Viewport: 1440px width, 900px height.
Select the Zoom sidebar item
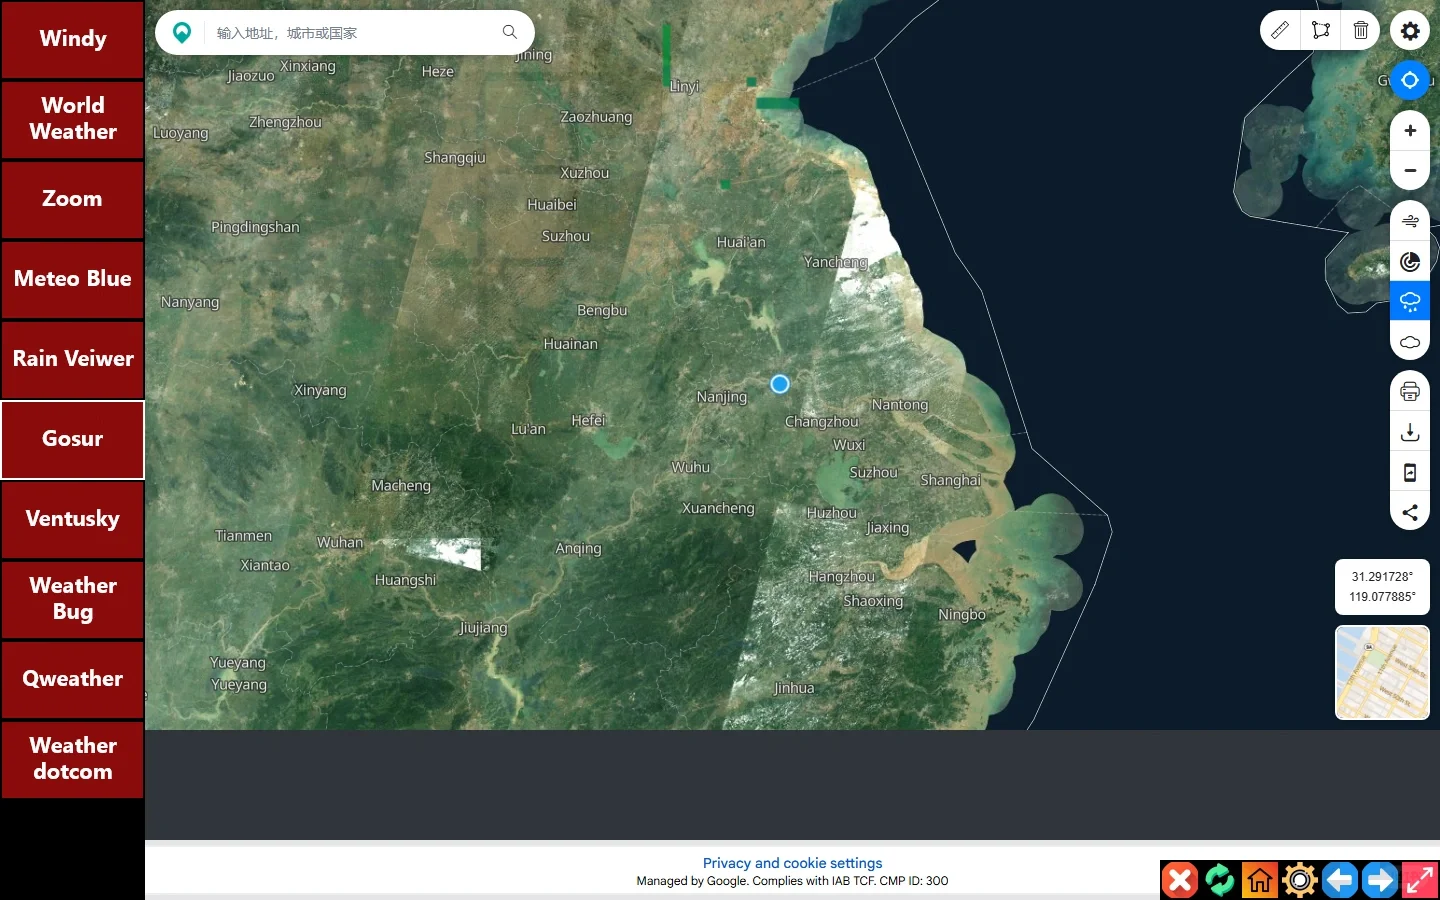coord(72,199)
